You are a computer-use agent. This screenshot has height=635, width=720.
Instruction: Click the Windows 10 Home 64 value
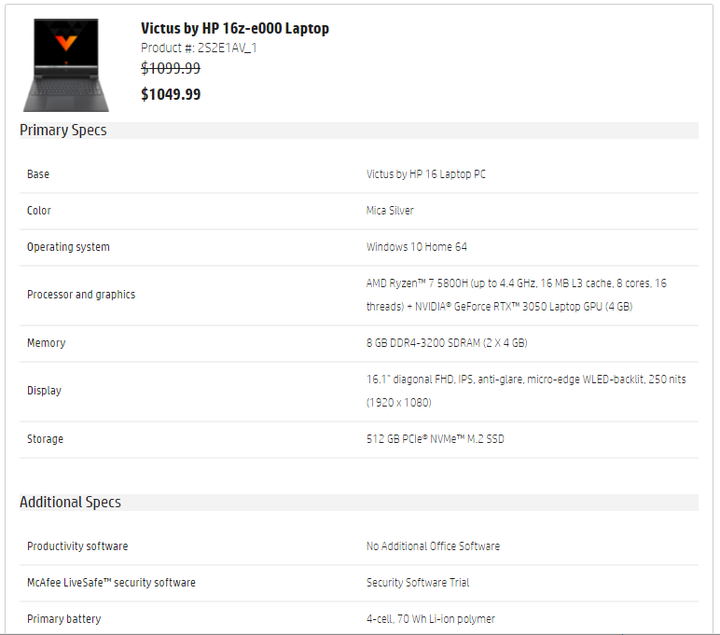(x=416, y=247)
